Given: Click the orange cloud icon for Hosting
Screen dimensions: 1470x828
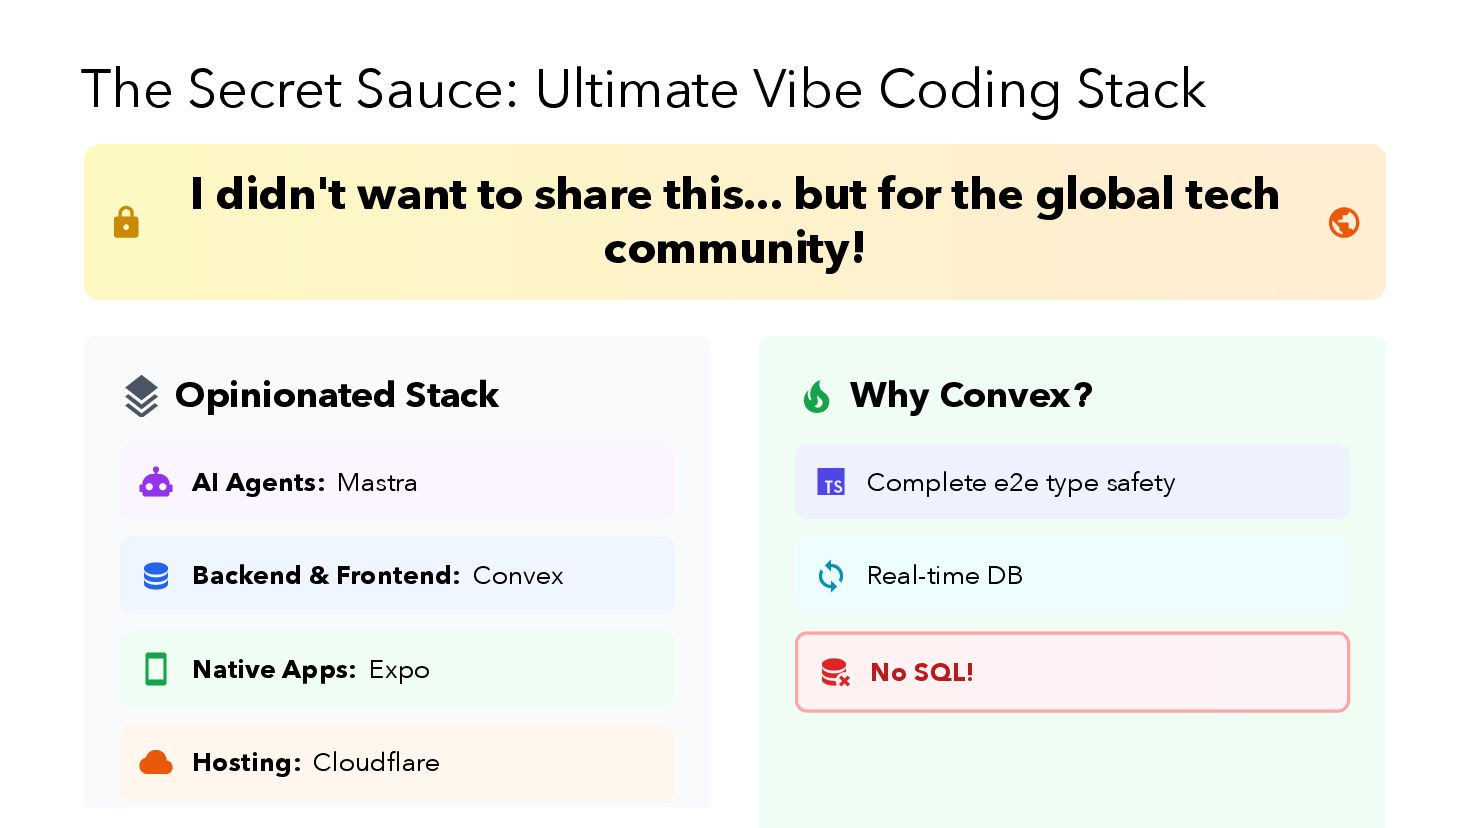Looking at the screenshot, I should [x=156, y=762].
